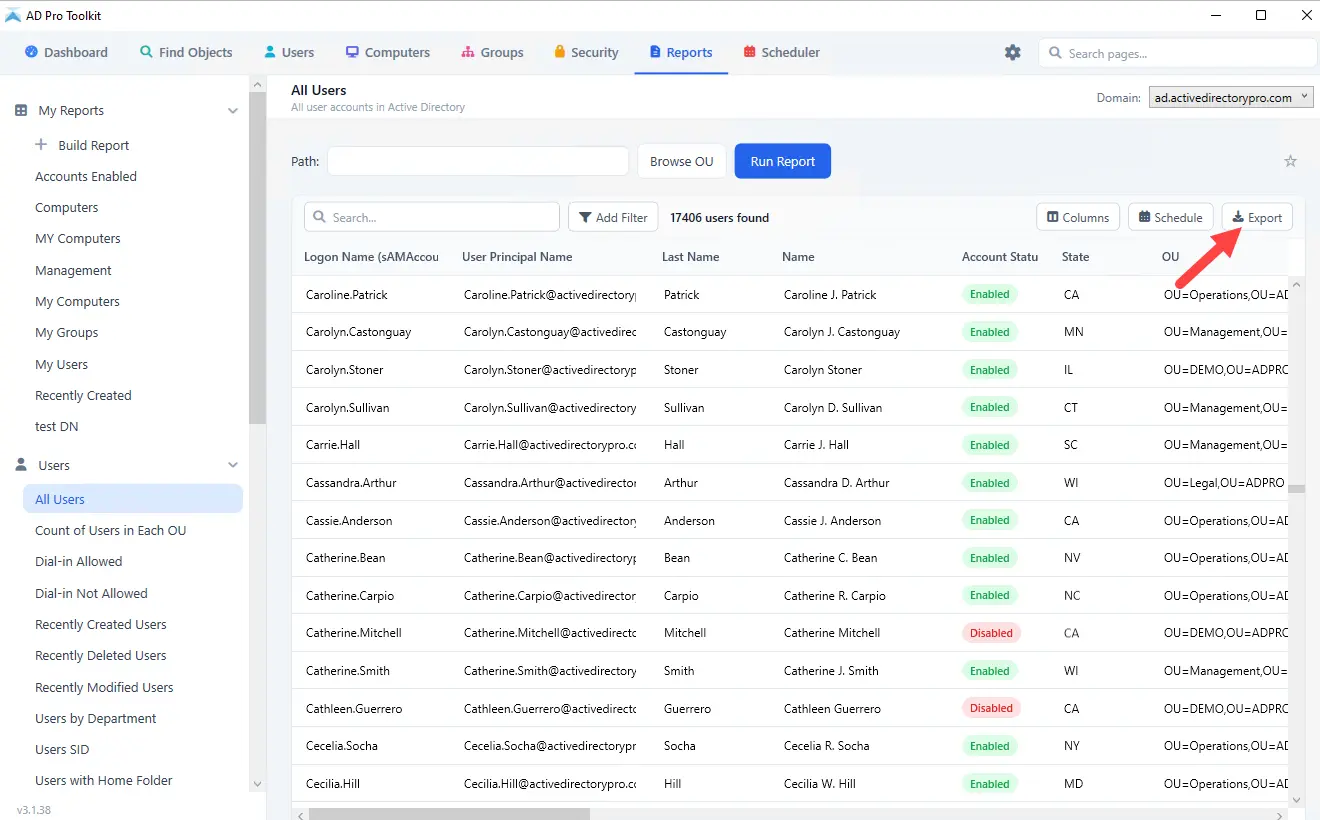Select the Caroline.Patrick logon name cell

click(x=347, y=295)
